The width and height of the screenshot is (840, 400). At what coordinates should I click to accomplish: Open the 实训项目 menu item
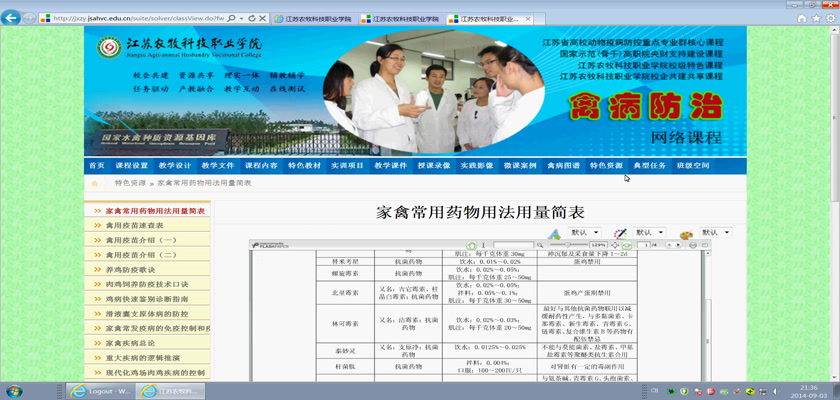click(347, 166)
